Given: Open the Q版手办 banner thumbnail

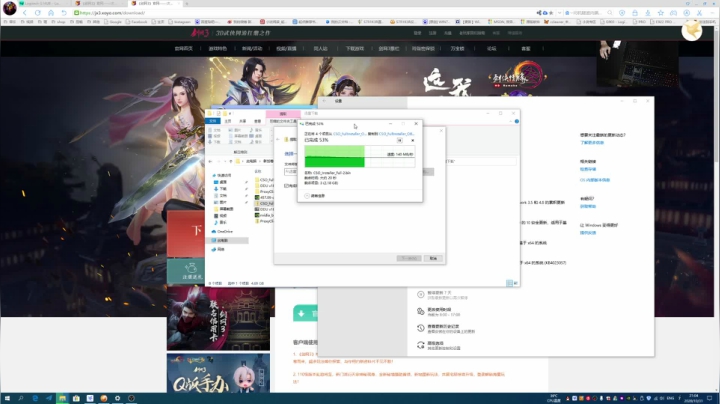Looking at the screenshot, I should (218, 373).
